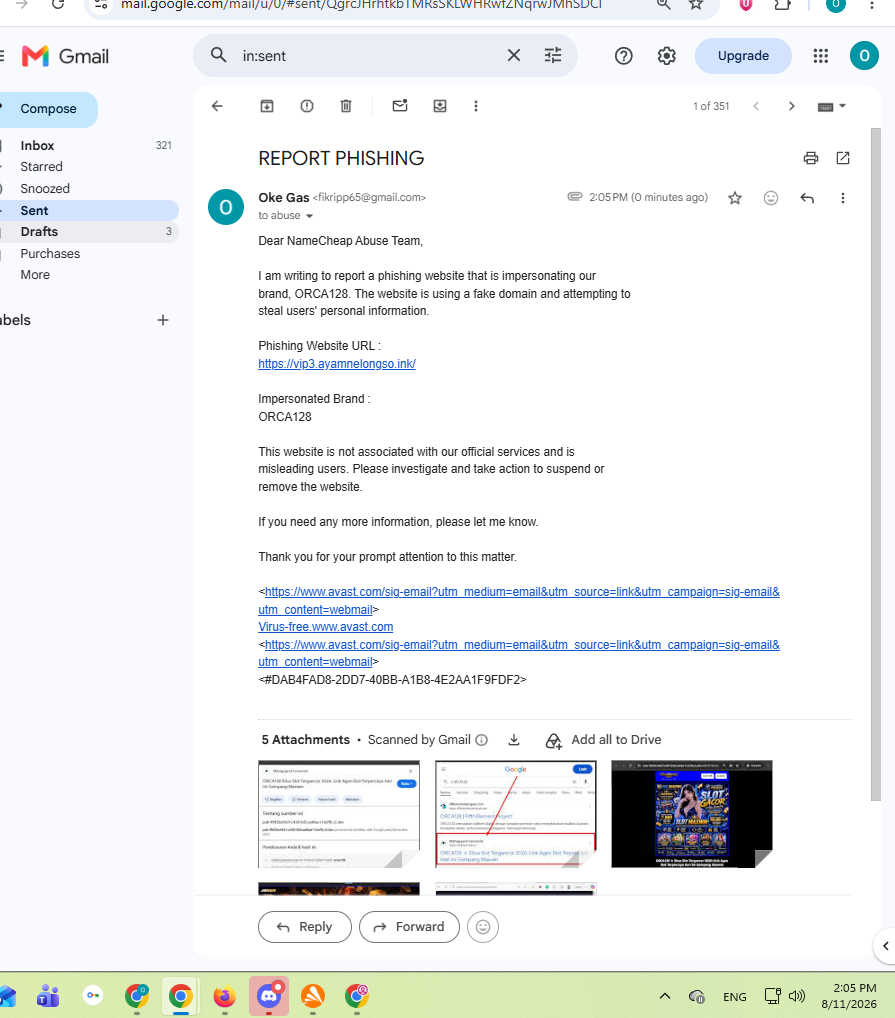Click the Compose button

point(48,109)
